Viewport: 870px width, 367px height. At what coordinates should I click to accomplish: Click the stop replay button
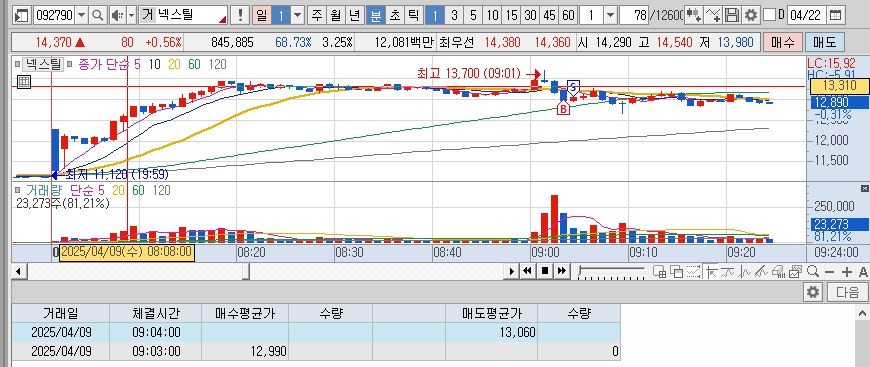click(544, 271)
